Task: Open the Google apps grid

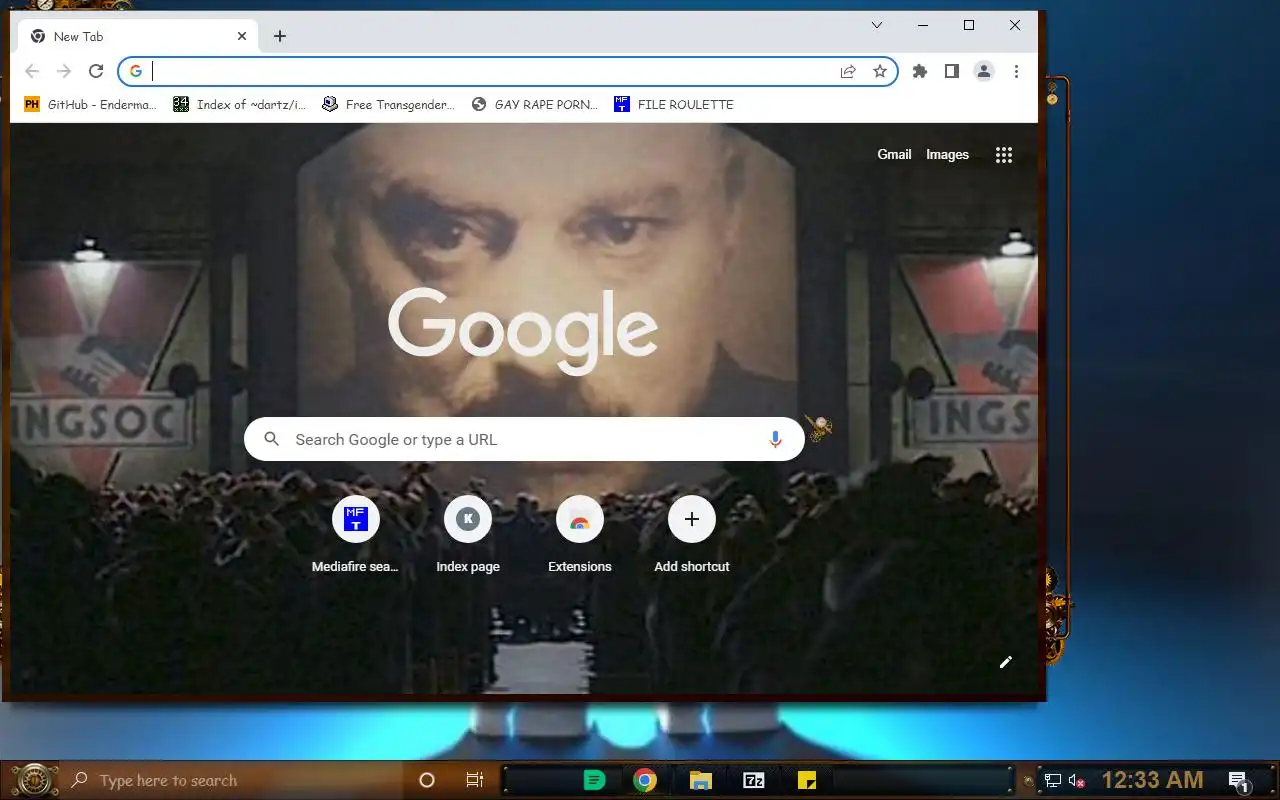Action: [x=1004, y=154]
